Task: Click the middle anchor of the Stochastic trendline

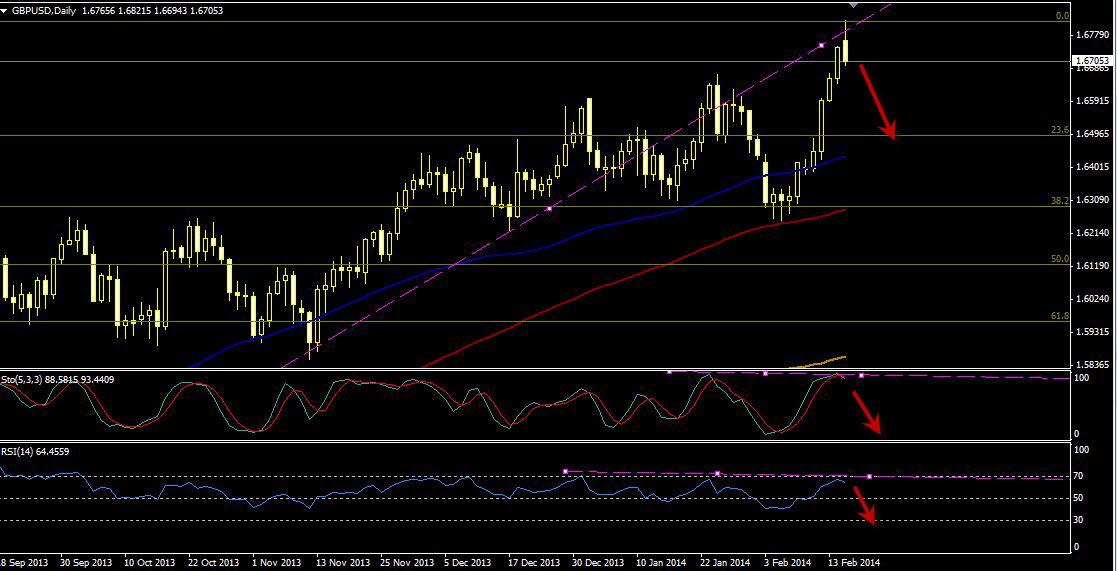Action: (x=765, y=373)
